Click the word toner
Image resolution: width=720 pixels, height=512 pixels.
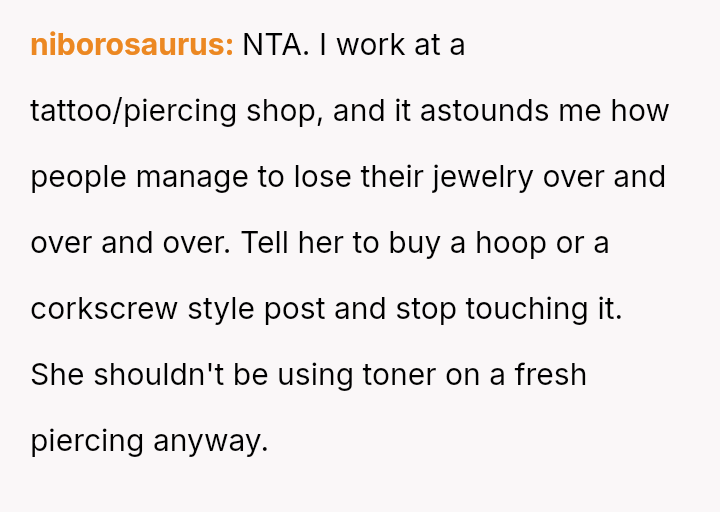click(405, 375)
